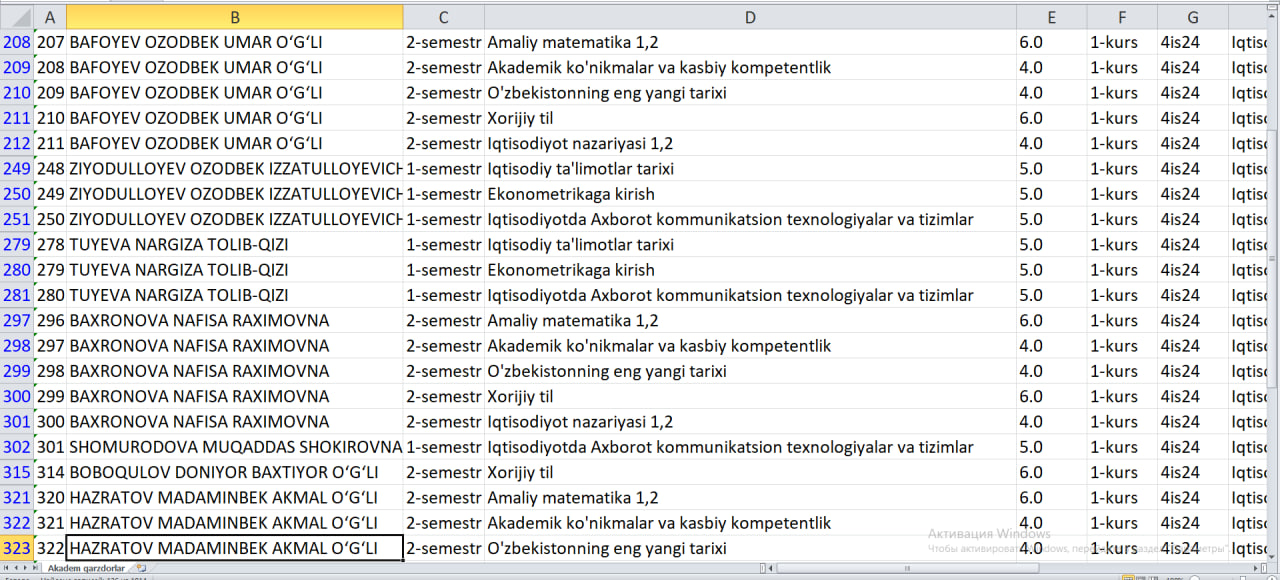
Task: Click value 4.0 in row 301
Action: [x=1052, y=422]
